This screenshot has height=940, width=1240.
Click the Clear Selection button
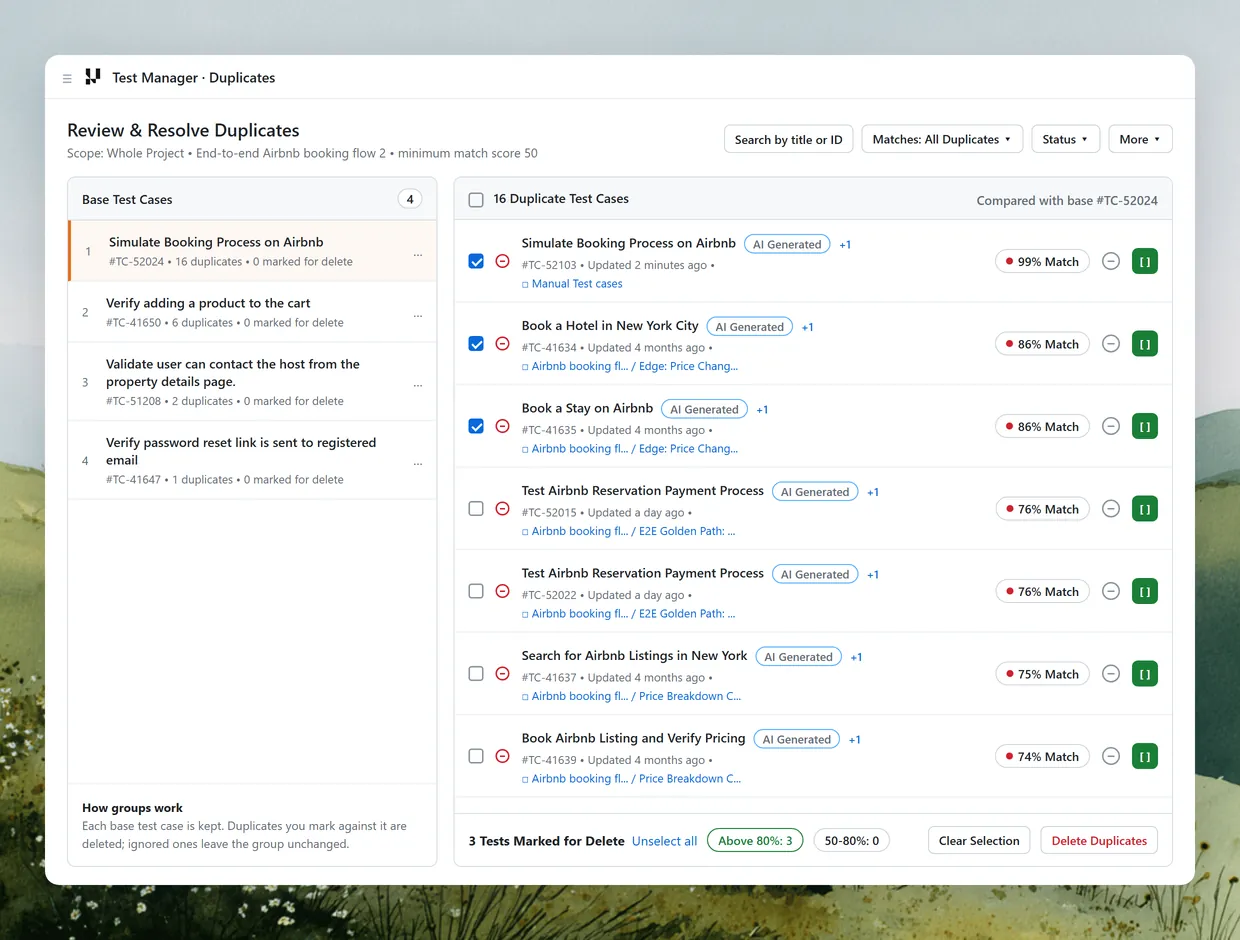point(980,841)
